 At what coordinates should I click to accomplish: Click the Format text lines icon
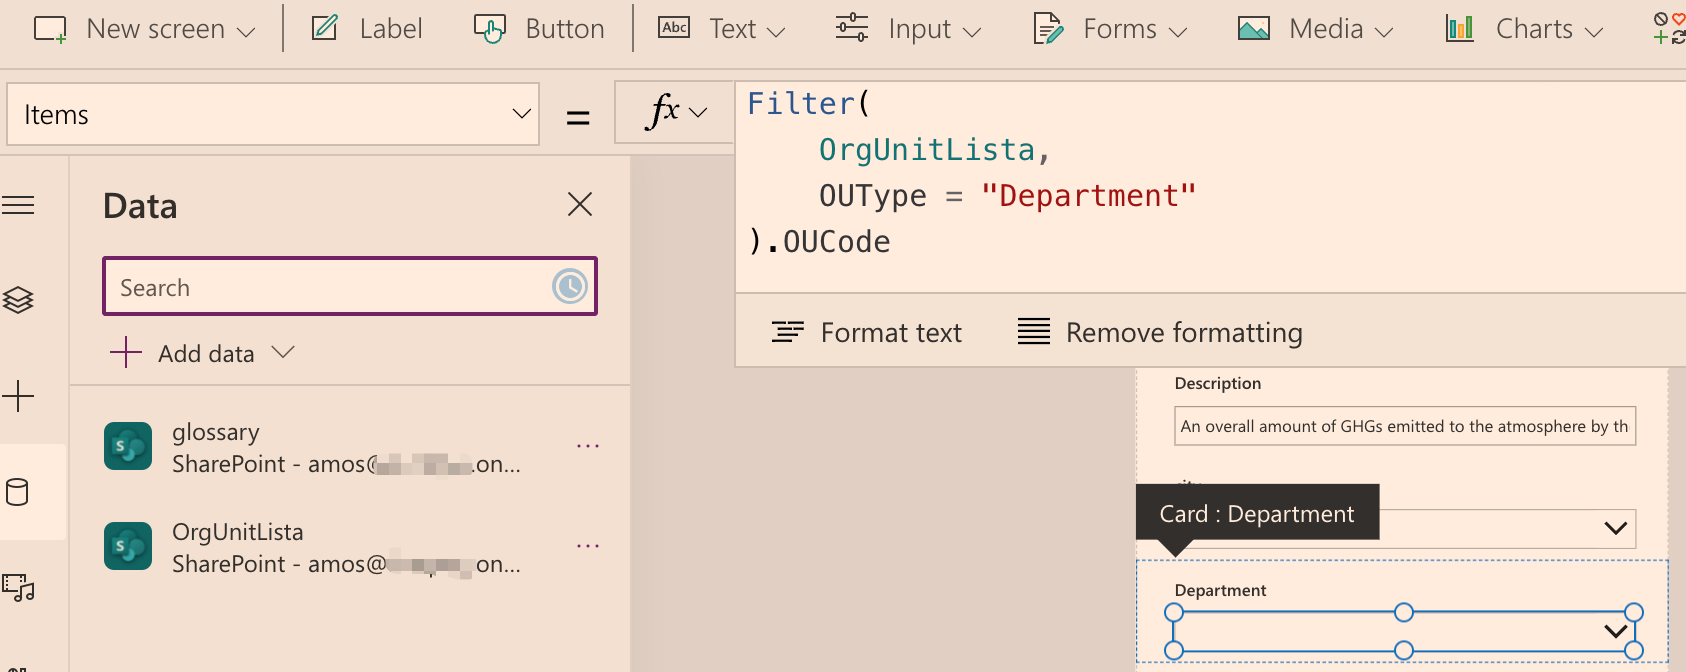788,332
